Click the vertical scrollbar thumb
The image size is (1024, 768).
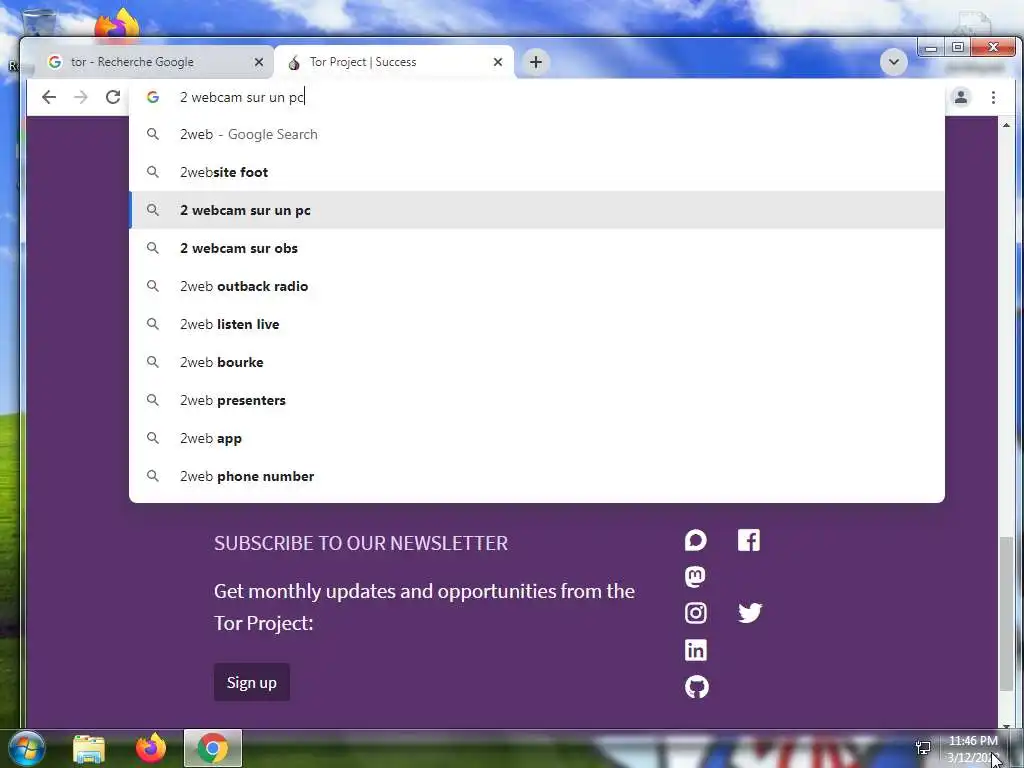click(x=1006, y=613)
